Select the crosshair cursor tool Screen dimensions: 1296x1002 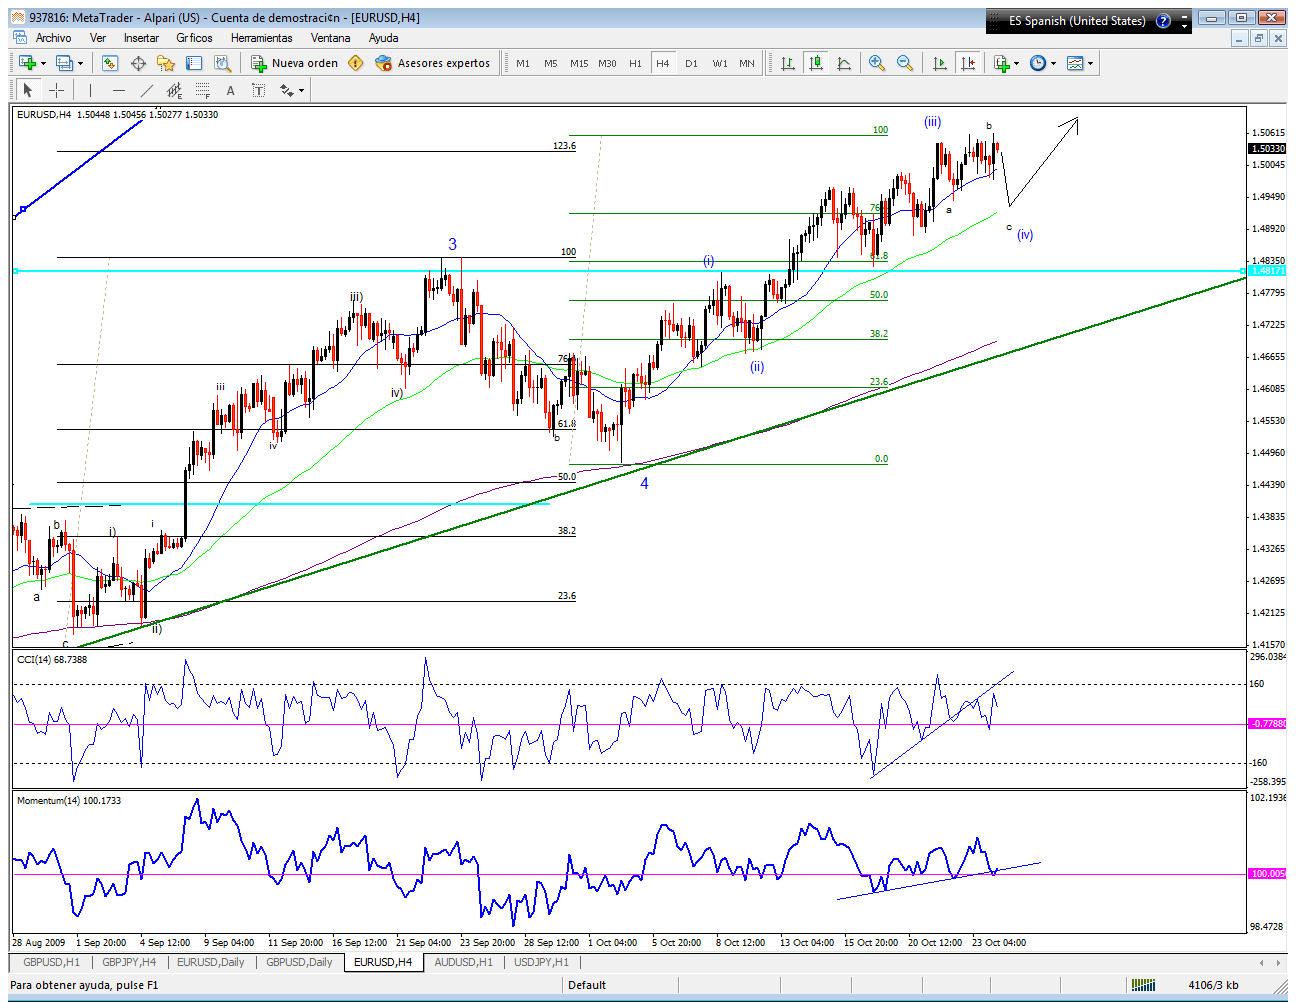tap(56, 90)
